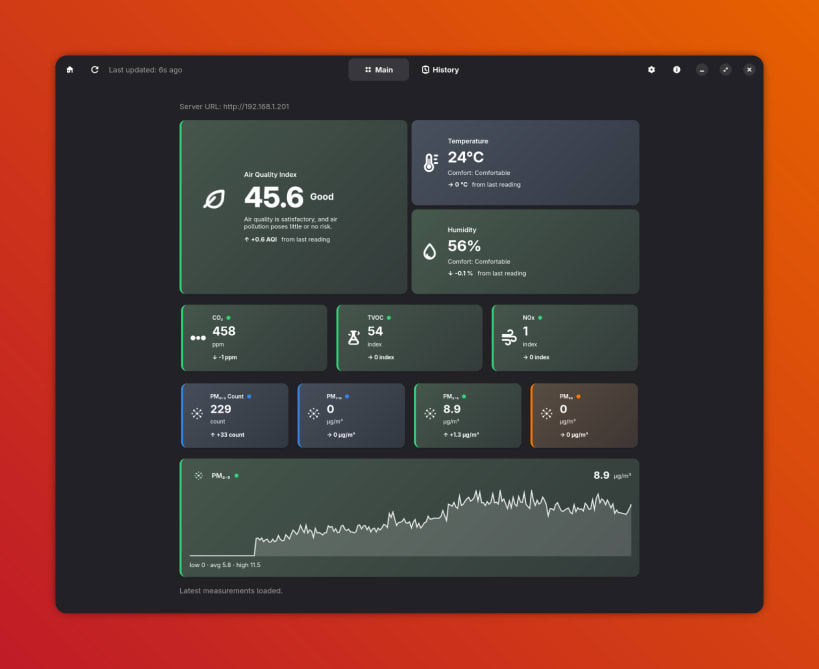Click the particle icon in the blue 0 µg/m³ card
The image size is (819, 669).
[313, 414]
